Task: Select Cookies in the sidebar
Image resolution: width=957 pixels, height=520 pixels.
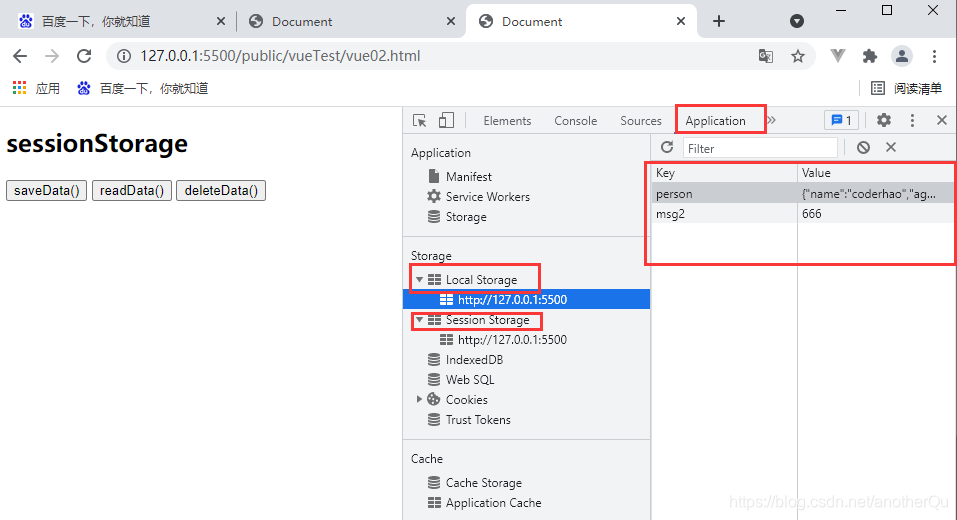Action: tap(466, 400)
